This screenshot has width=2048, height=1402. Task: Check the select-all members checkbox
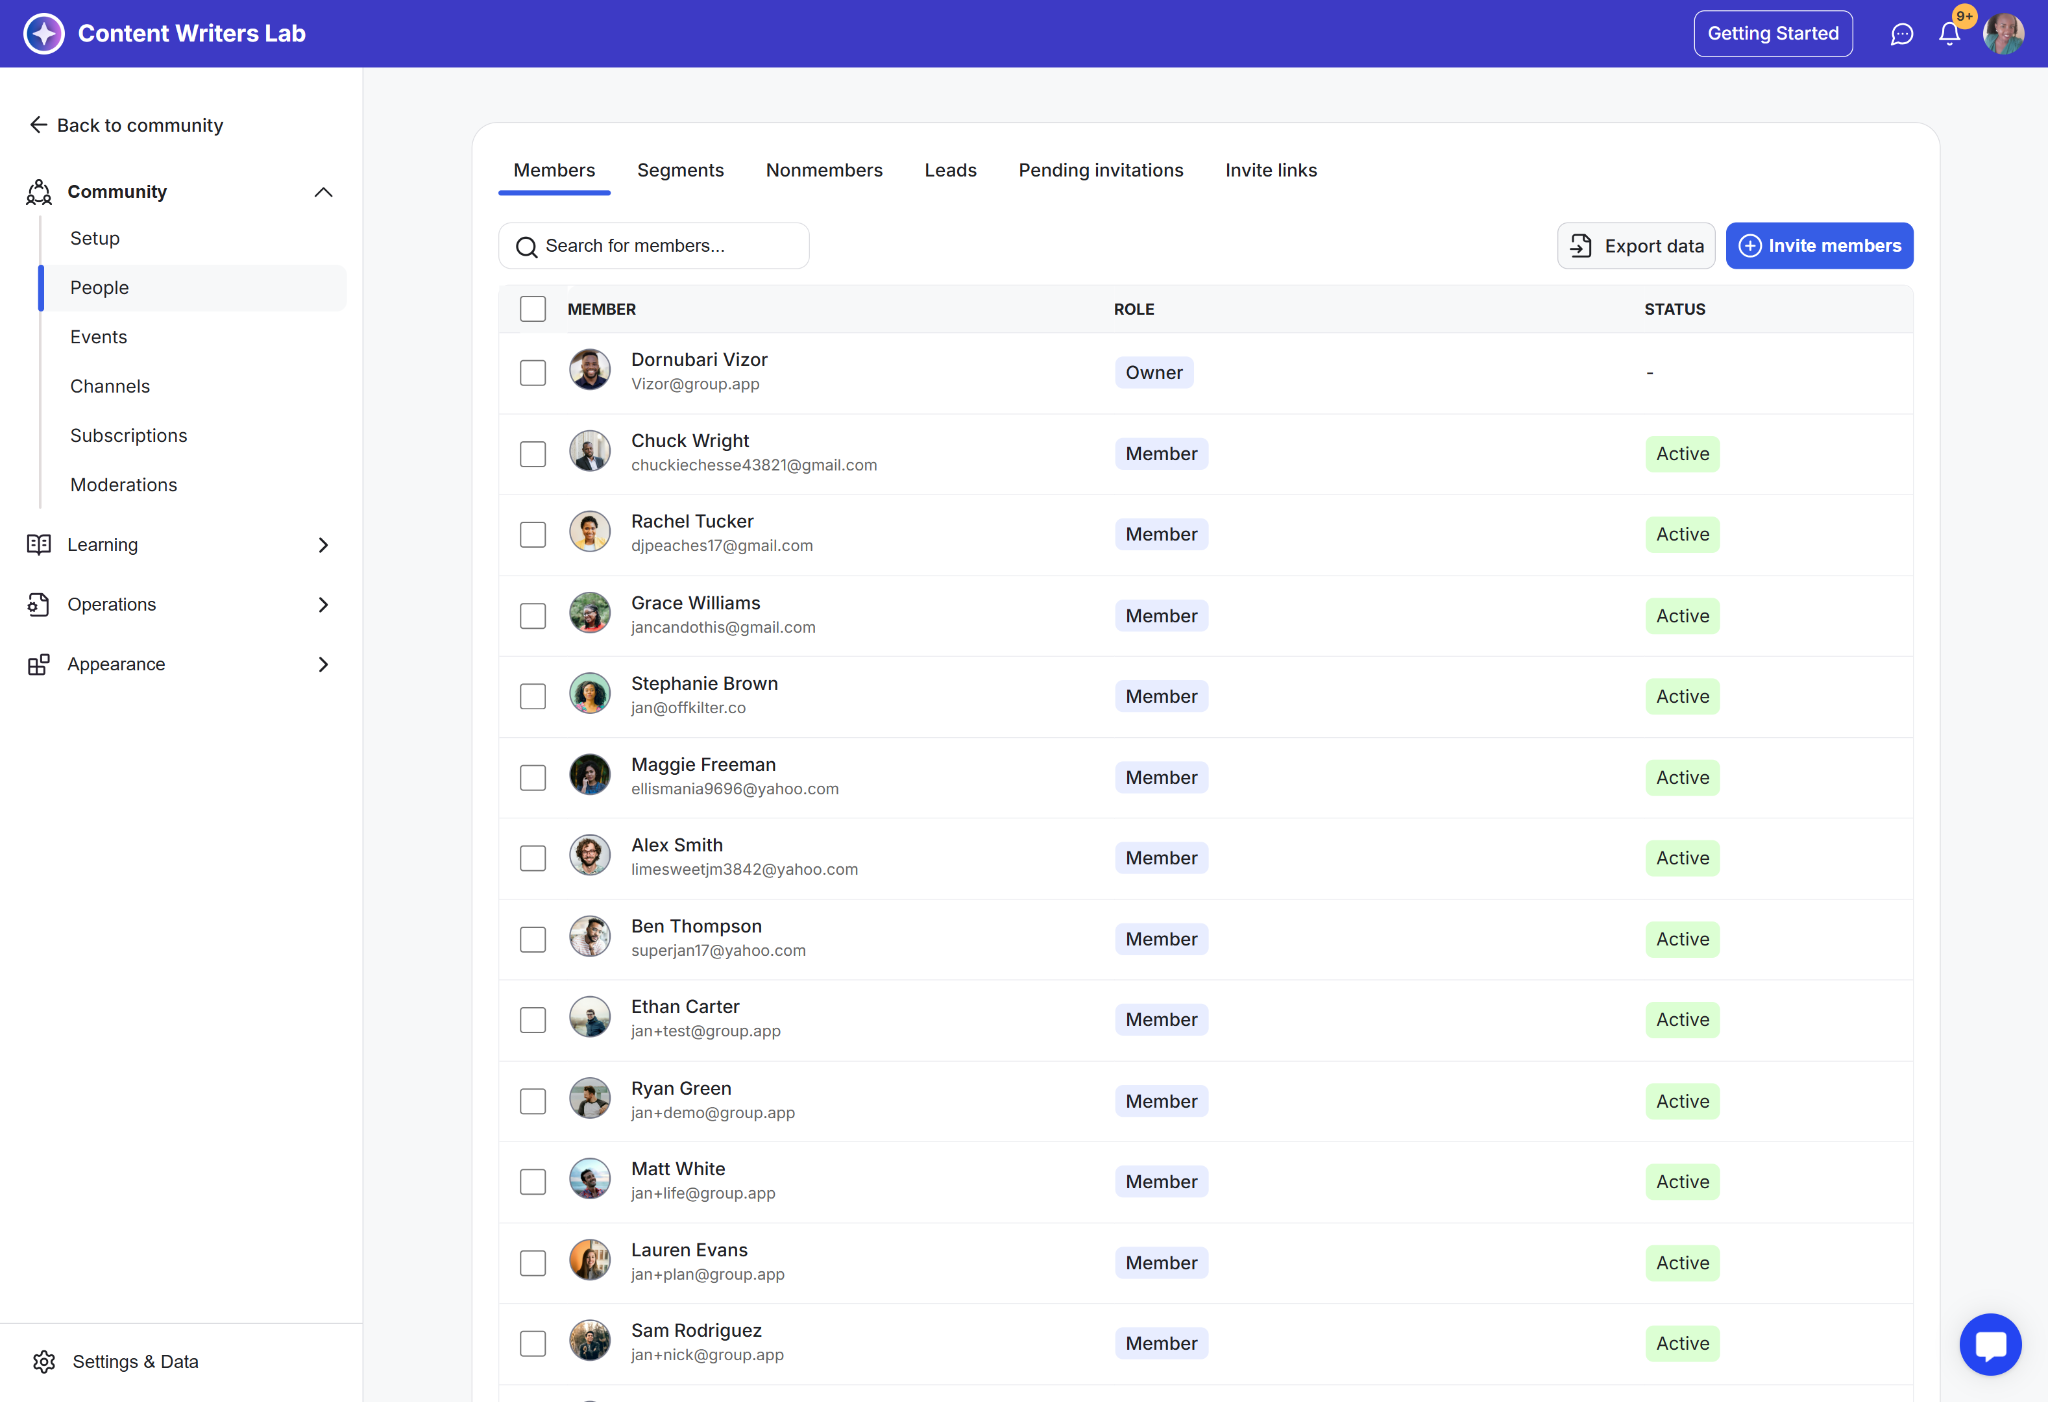point(533,309)
